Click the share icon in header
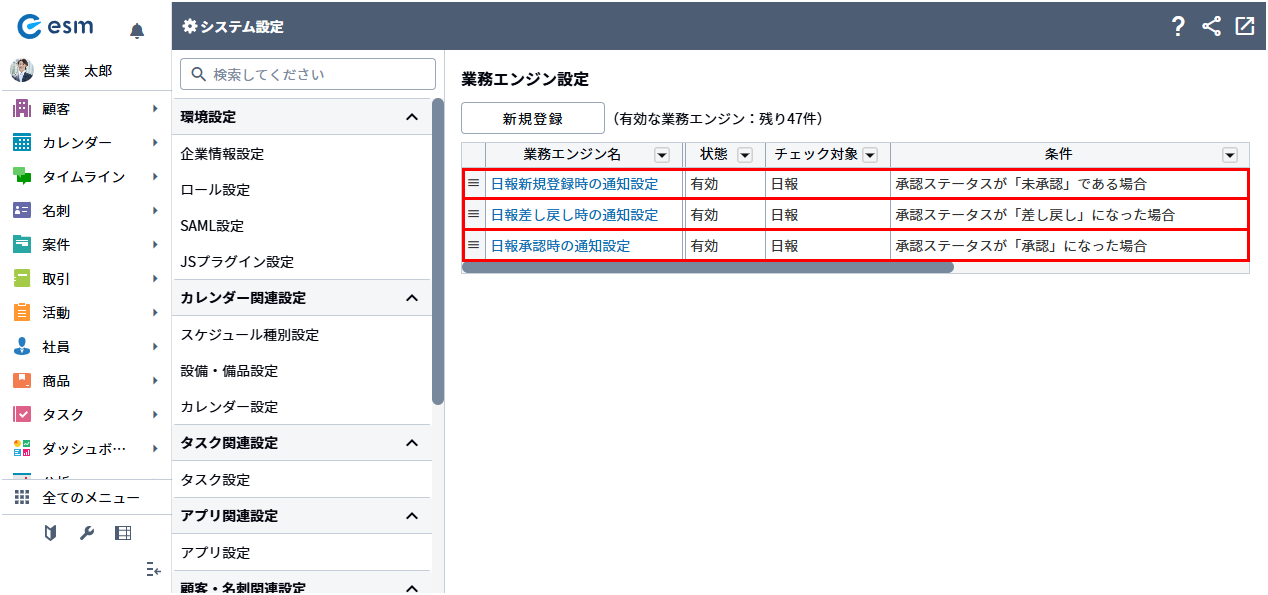This screenshot has height=595, width=1268. pos(1211,27)
